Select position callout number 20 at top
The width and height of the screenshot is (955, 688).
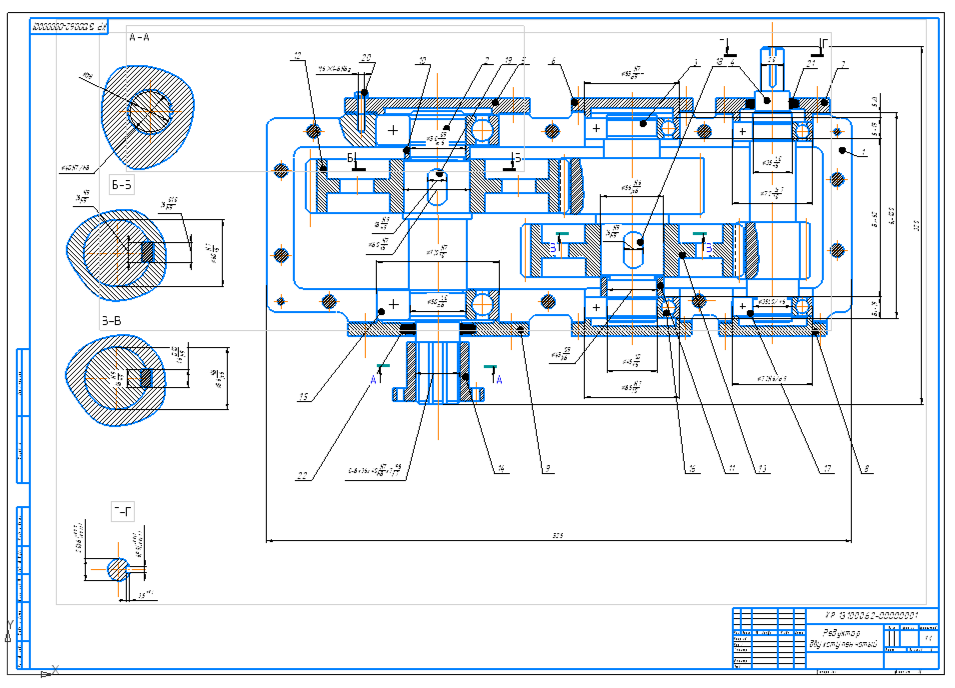[x=366, y=58]
